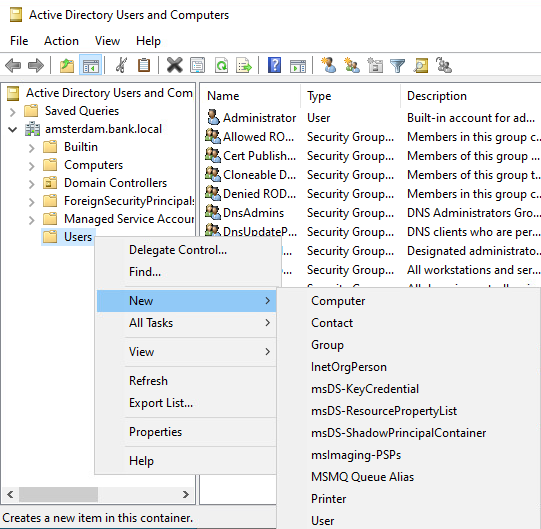Choose Export List from context menu
The height and width of the screenshot is (529, 541).
[187, 403]
